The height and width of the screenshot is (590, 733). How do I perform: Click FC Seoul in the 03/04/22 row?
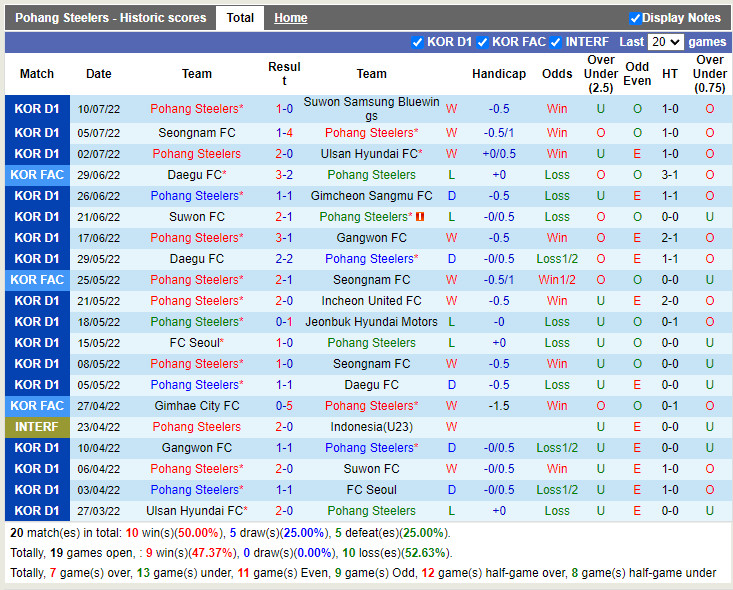tap(371, 490)
